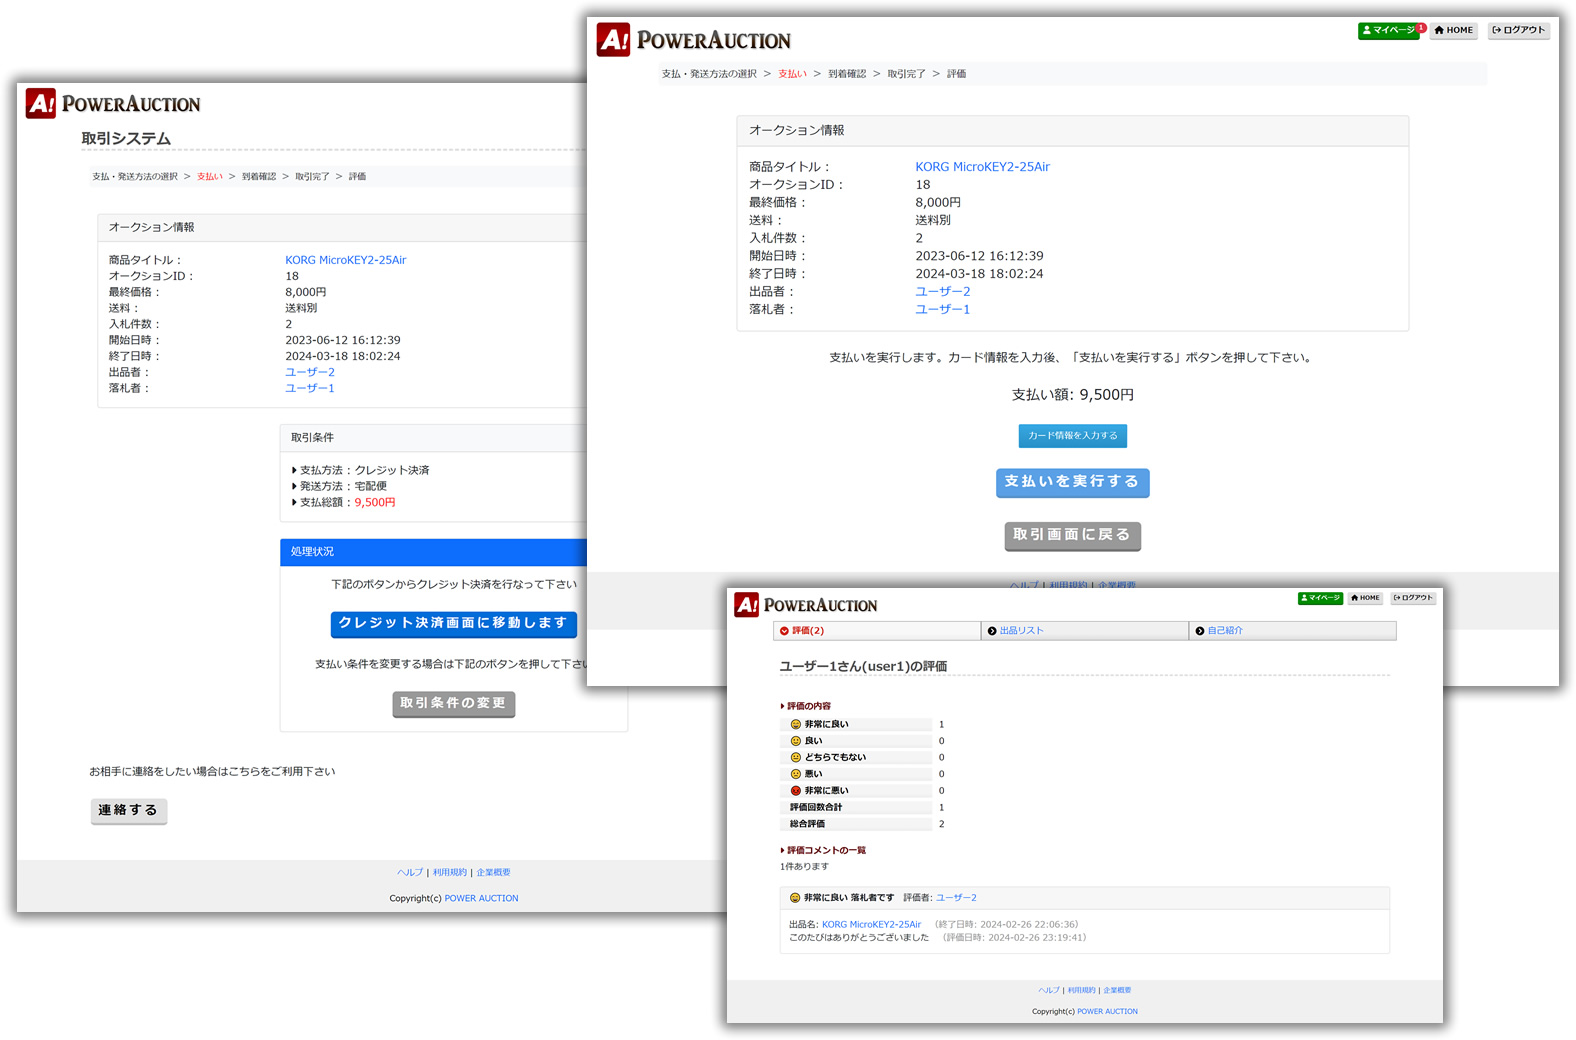Open マイページ from the rating page header
The width and height of the screenshot is (1576, 1040).
click(x=1320, y=598)
